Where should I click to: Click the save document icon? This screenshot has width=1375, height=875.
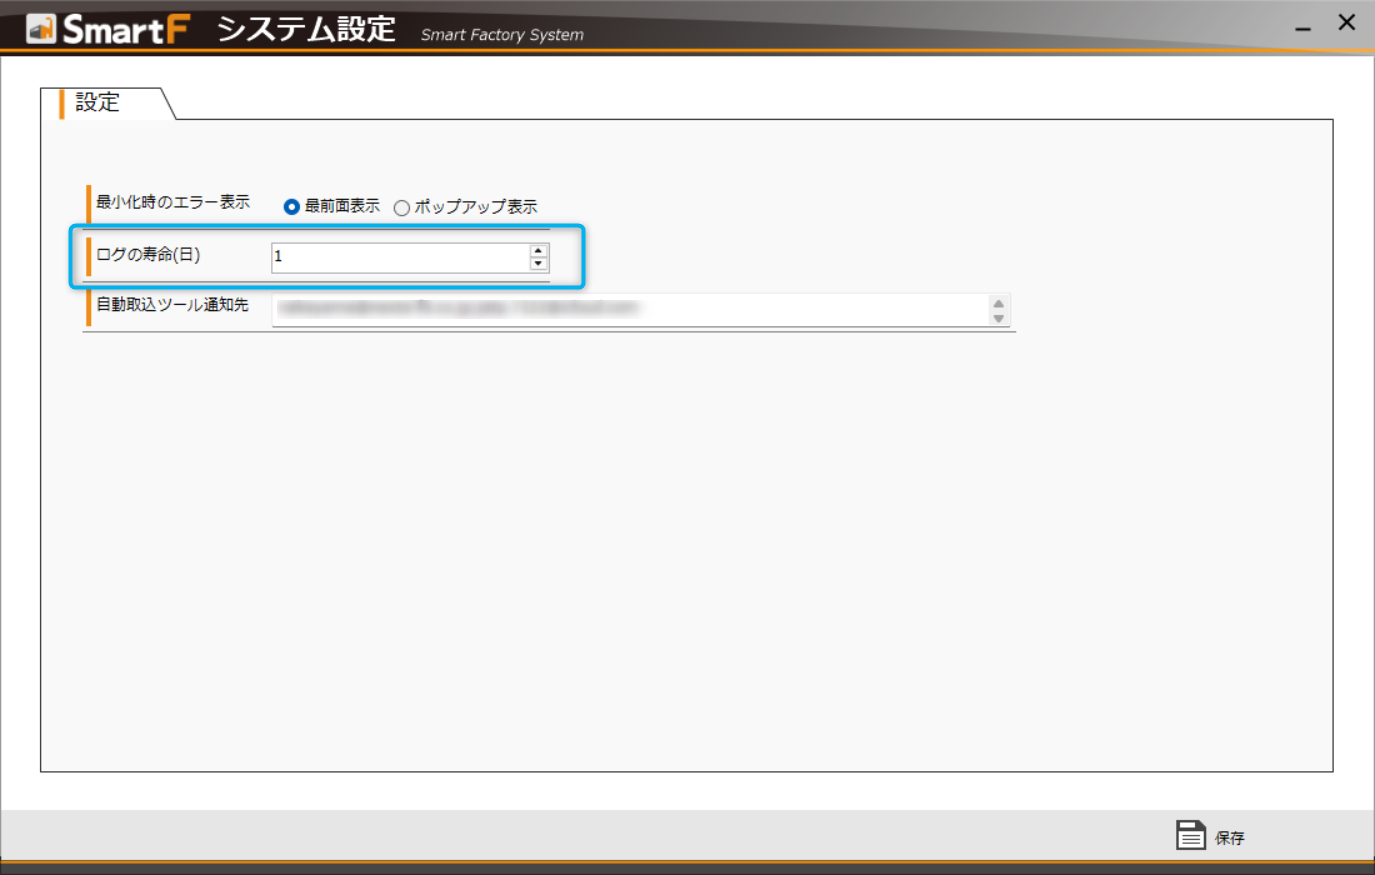pyautogui.click(x=1190, y=835)
